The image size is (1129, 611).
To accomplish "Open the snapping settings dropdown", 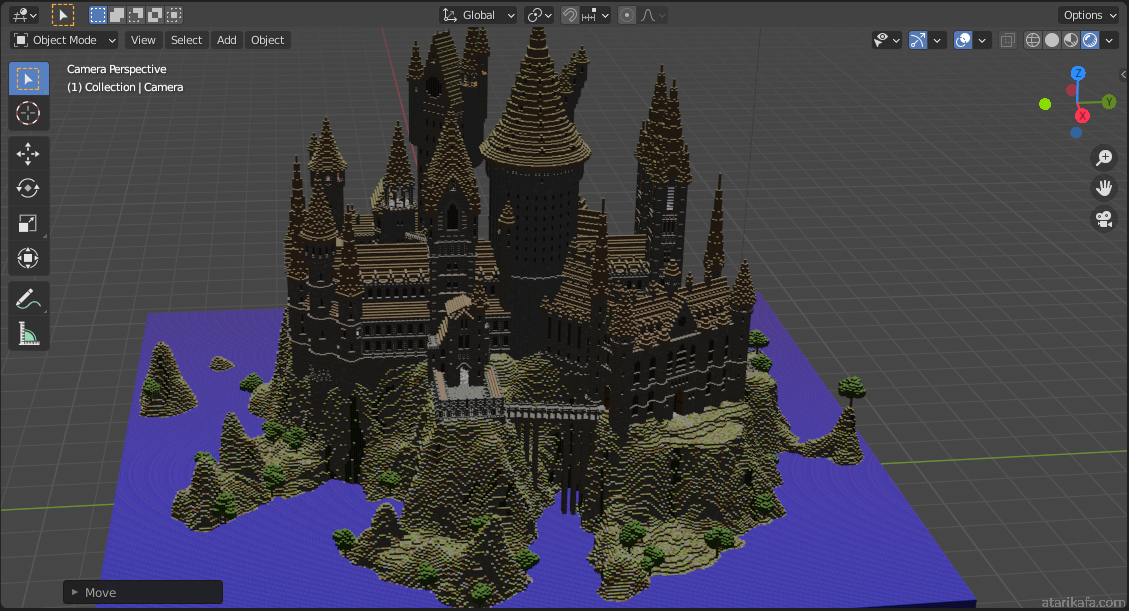I will [x=595, y=15].
